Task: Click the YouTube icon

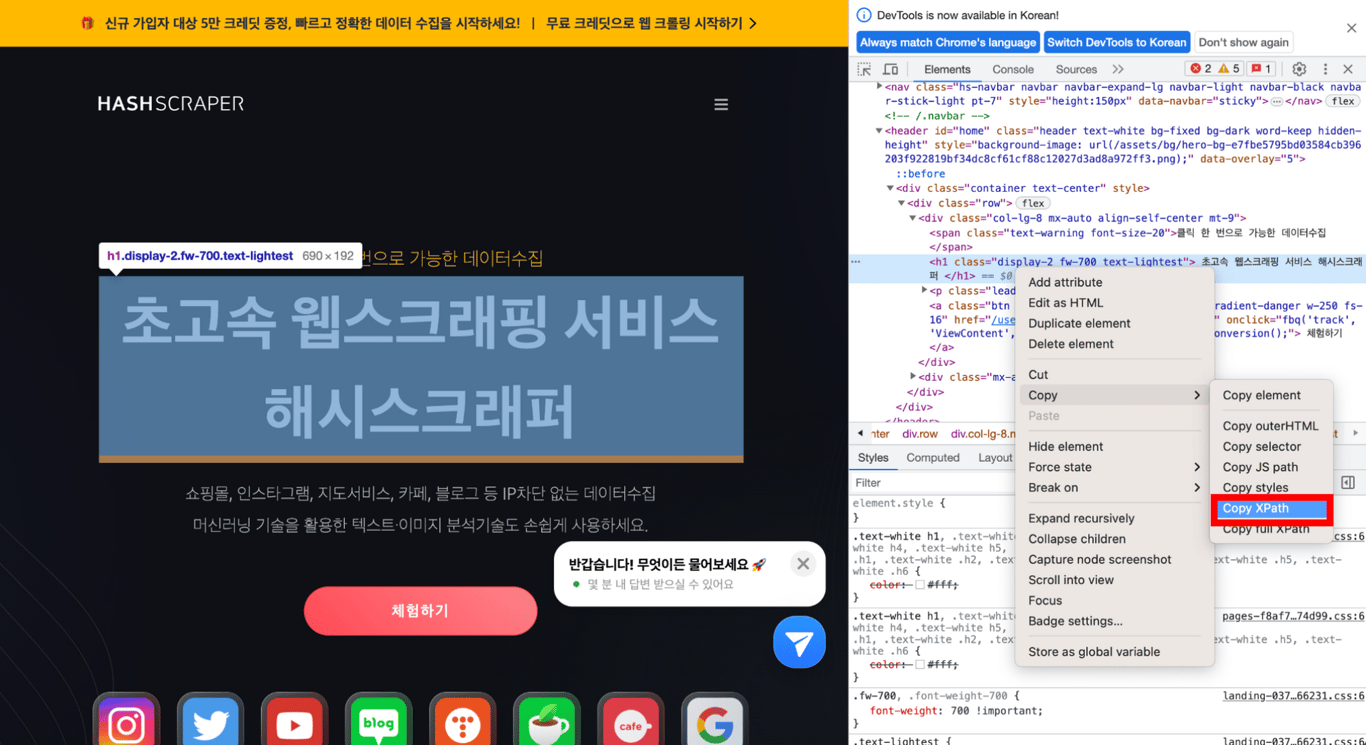Action: [294, 720]
